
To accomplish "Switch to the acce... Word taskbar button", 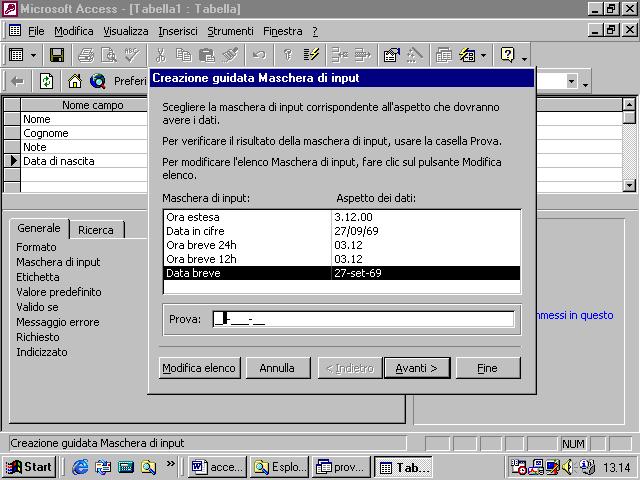I will coord(218,467).
